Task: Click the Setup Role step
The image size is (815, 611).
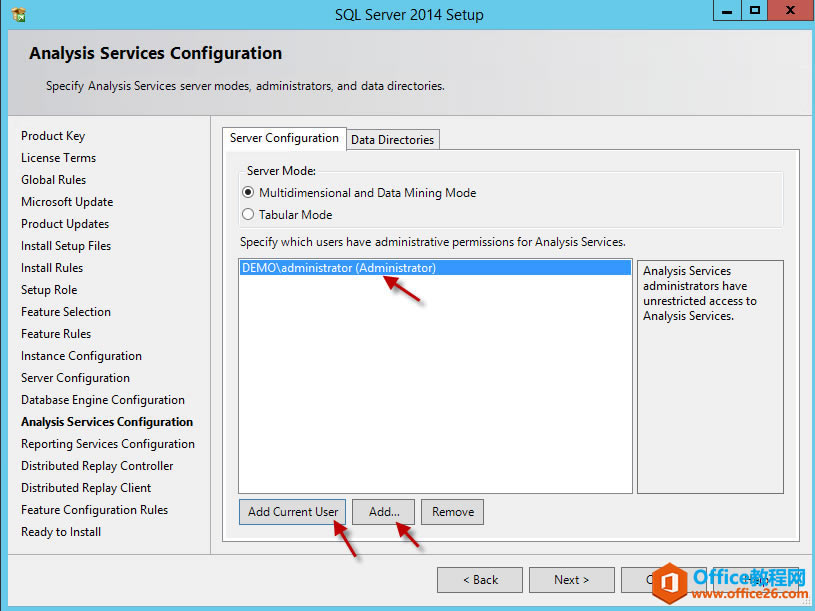Action: [x=49, y=289]
